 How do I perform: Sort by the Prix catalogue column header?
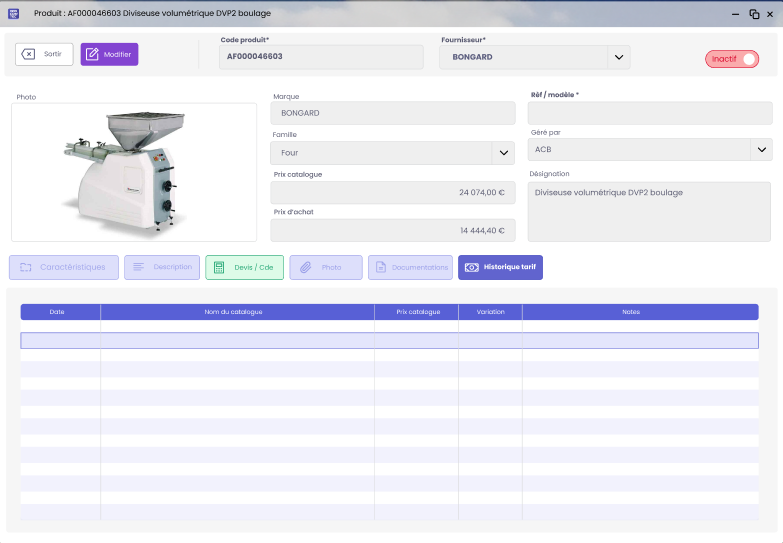click(x=417, y=312)
